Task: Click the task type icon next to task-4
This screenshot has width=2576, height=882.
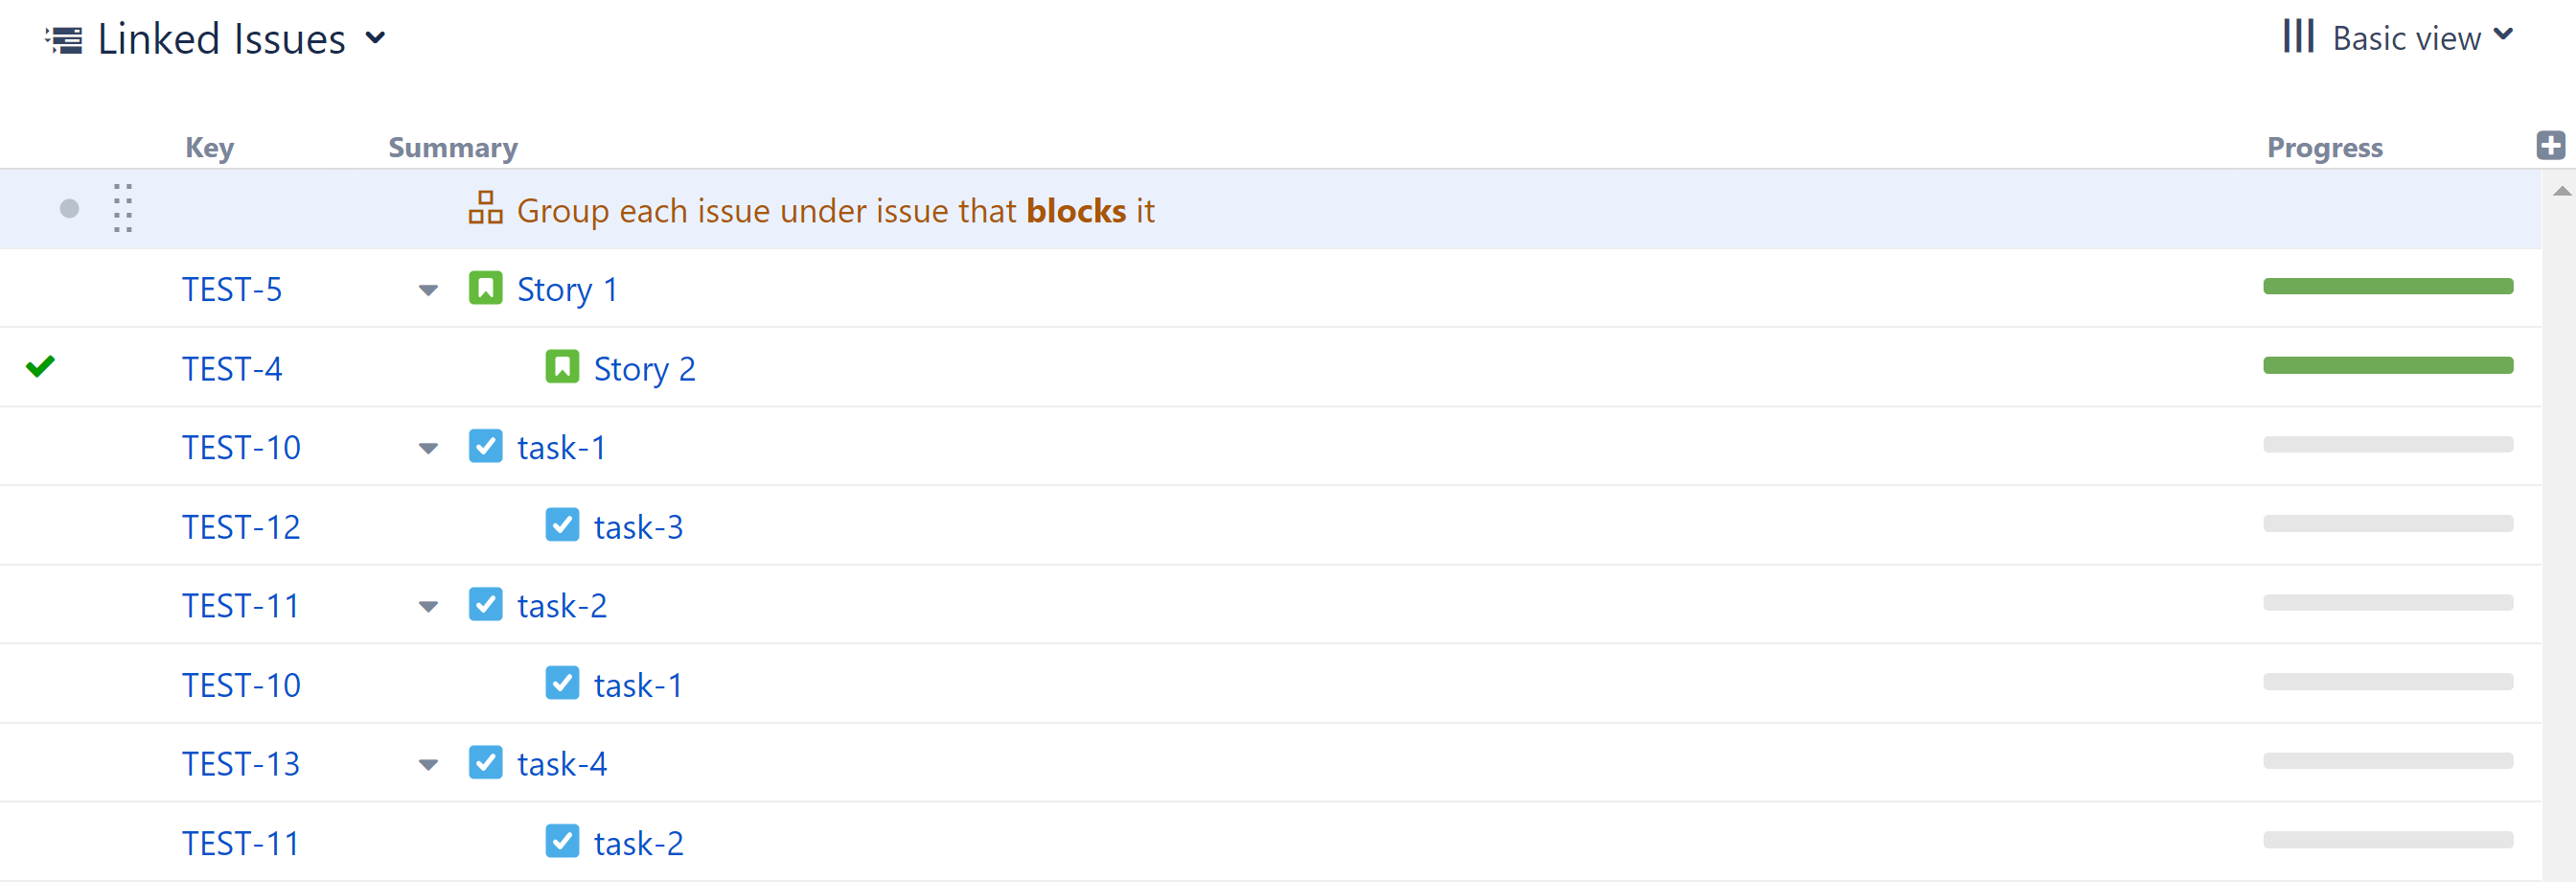Action: click(486, 762)
